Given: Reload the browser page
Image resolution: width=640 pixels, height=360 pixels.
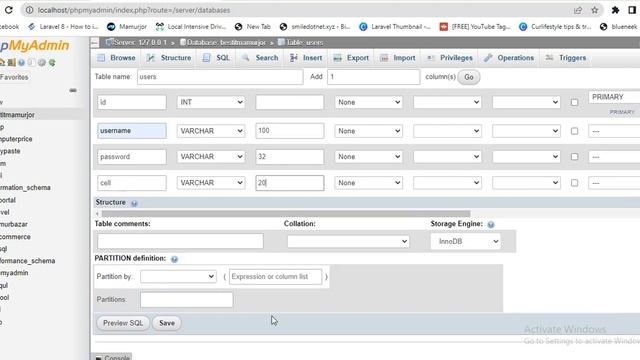Looking at the screenshot, I should 8,10.
